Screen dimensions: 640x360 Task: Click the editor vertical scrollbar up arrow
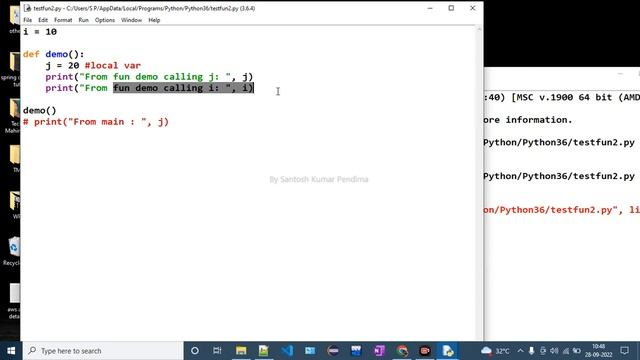[479, 29]
